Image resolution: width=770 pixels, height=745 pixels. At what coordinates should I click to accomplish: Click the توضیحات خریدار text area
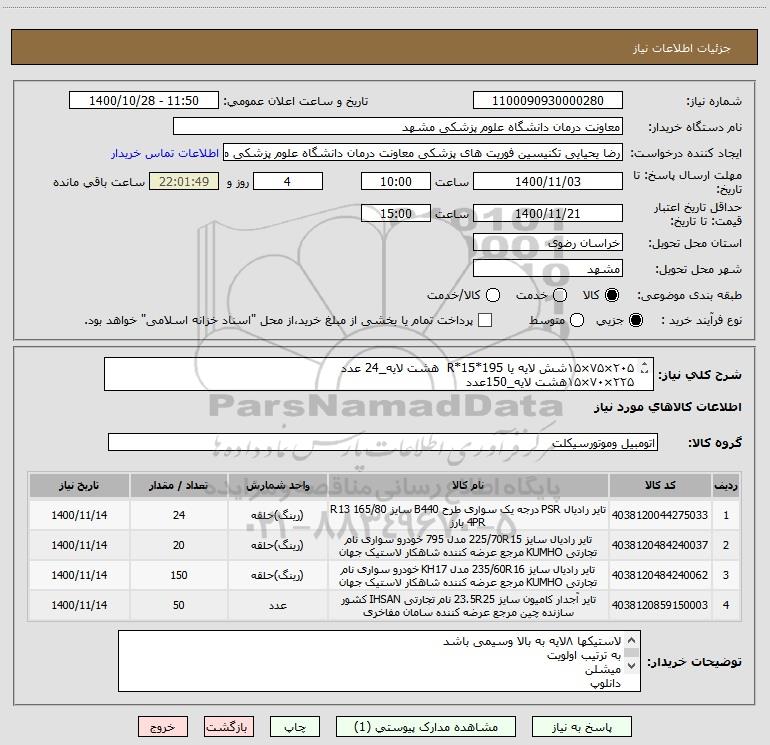pyautogui.click(x=379, y=661)
